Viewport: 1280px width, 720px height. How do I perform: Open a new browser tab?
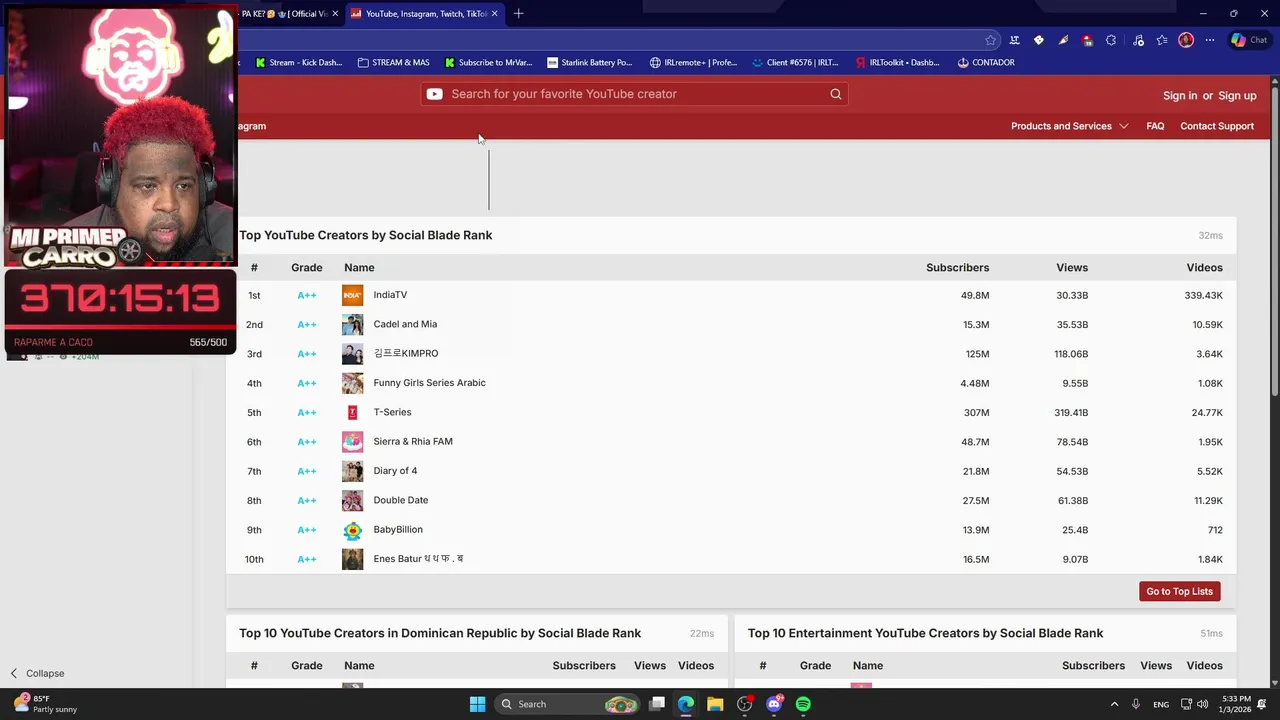click(x=519, y=13)
